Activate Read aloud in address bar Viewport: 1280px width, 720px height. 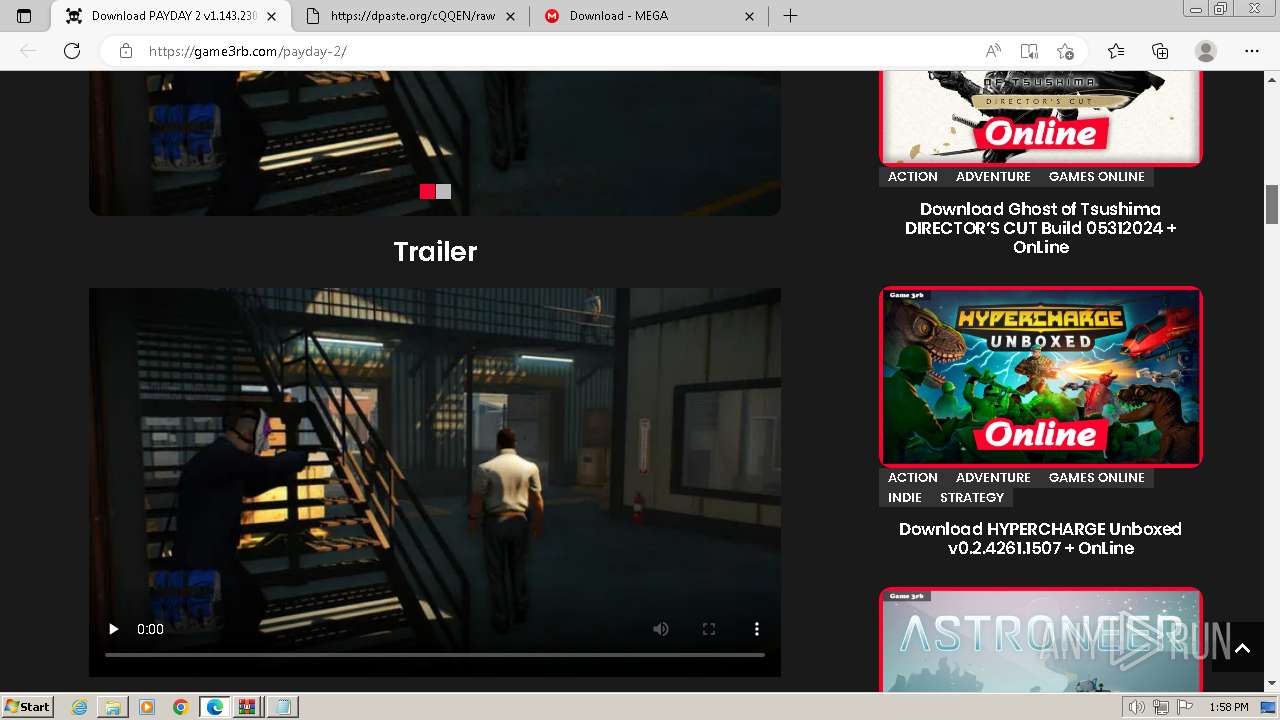(993, 51)
